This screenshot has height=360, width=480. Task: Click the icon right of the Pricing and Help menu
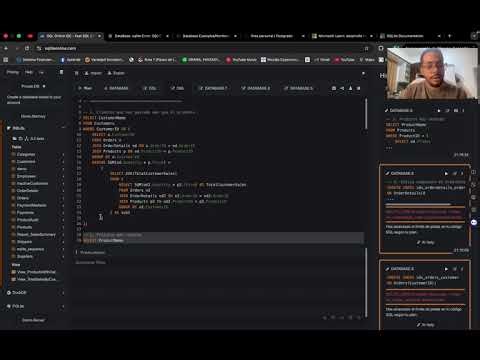coord(61,72)
